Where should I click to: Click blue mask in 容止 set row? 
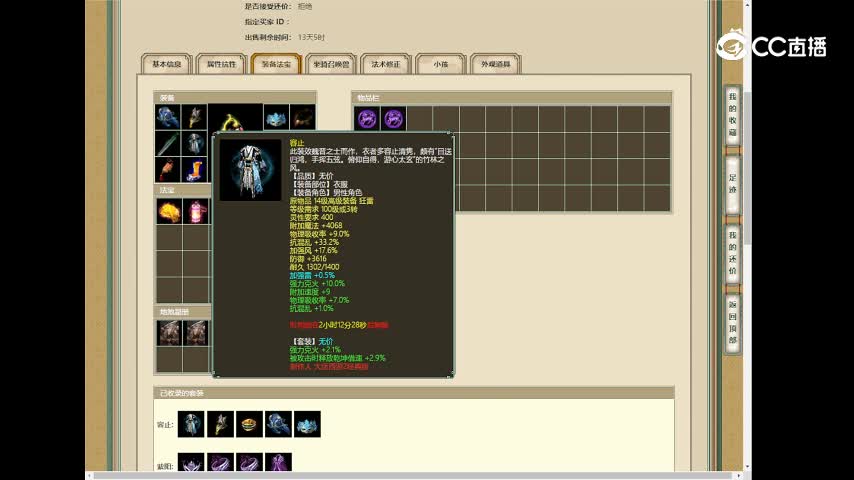[x=307, y=424]
